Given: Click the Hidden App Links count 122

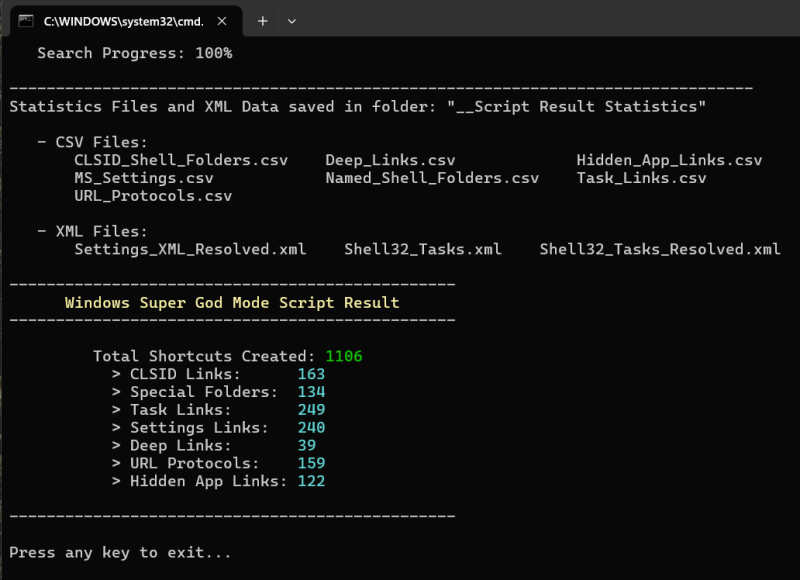Looking at the screenshot, I should click(x=311, y=481).
